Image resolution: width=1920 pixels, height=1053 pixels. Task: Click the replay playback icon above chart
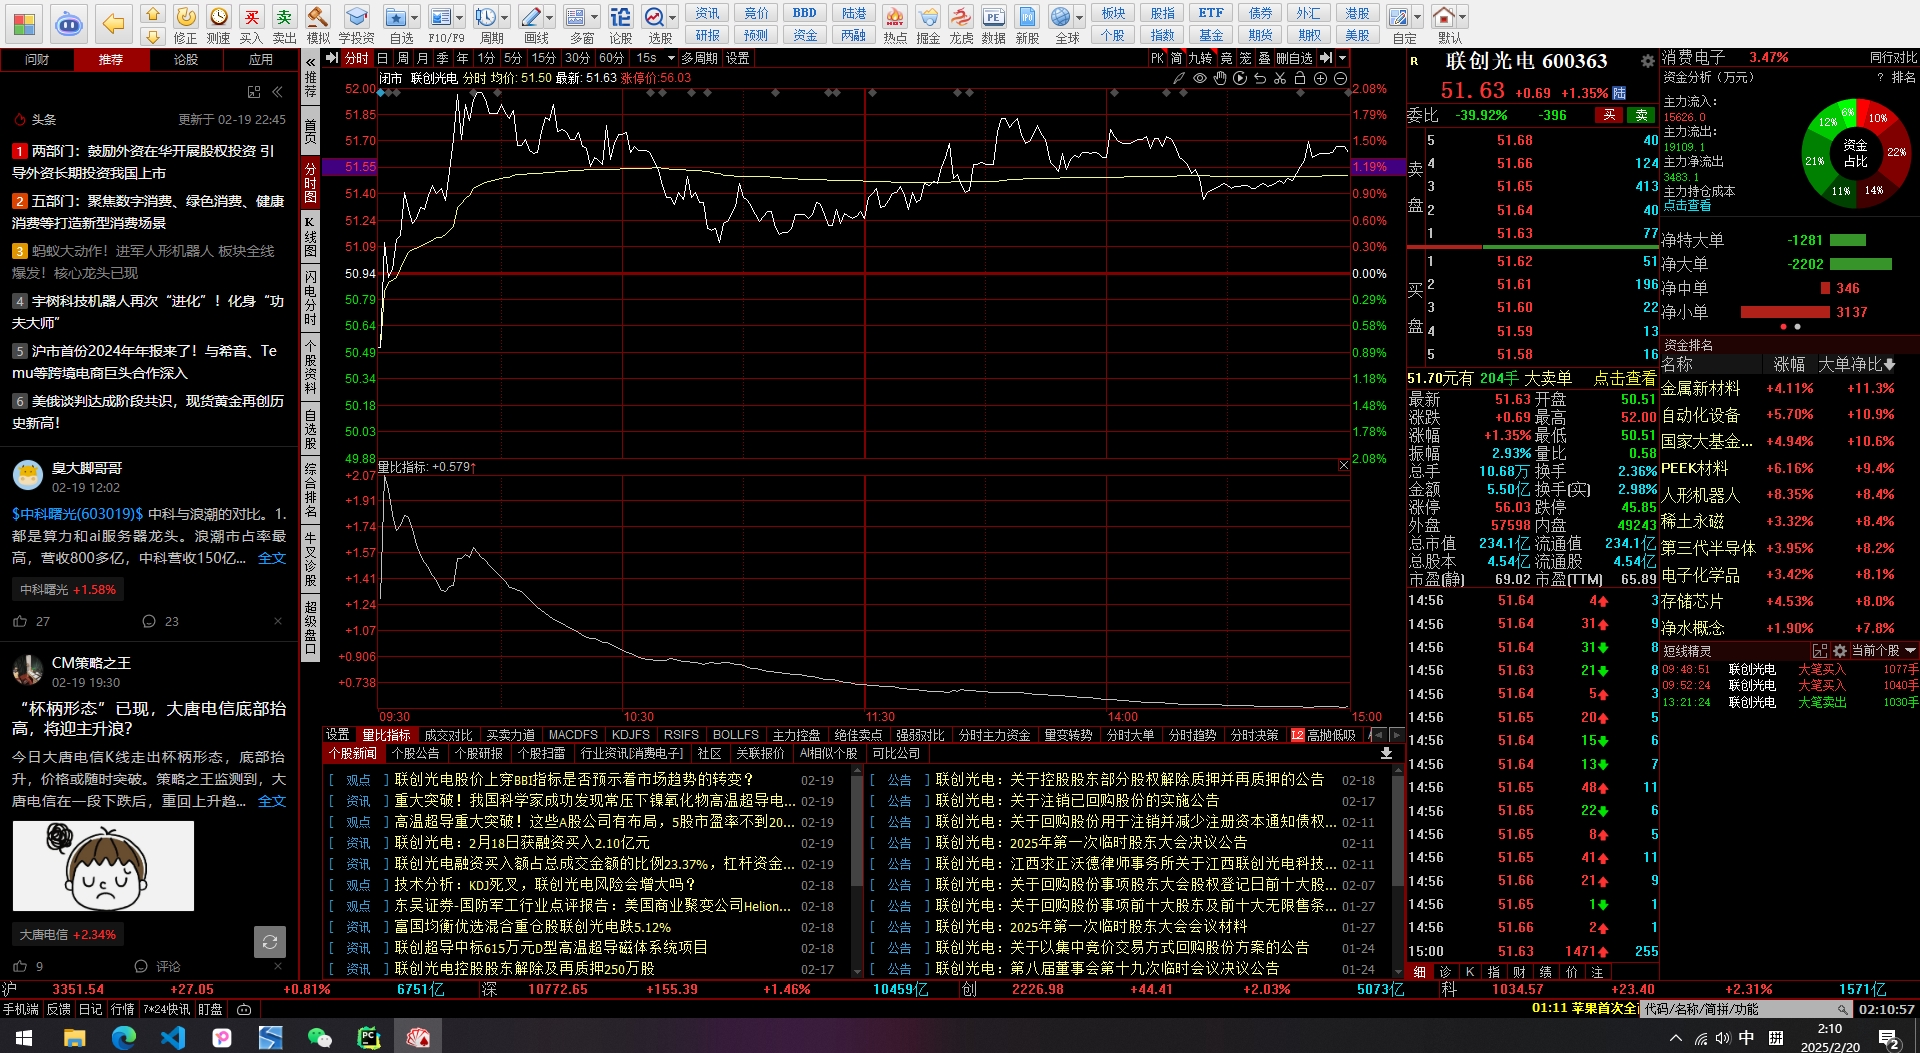click(x=1240, y=78)
